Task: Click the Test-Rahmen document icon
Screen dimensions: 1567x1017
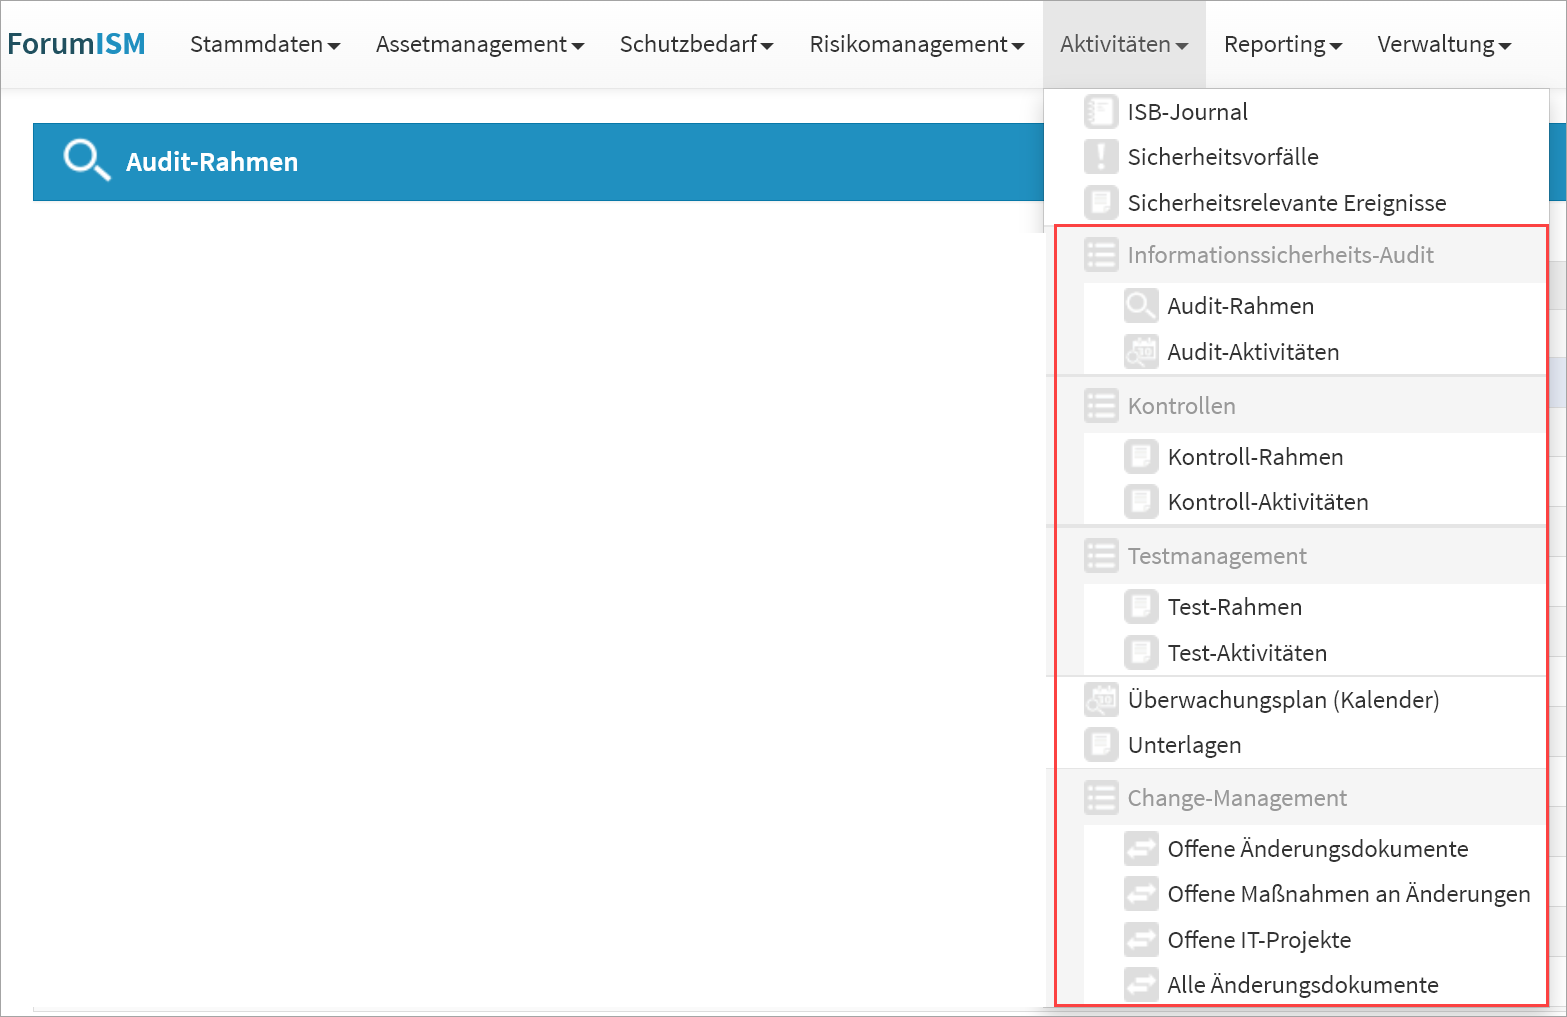Action: (x=1140, y=607)
